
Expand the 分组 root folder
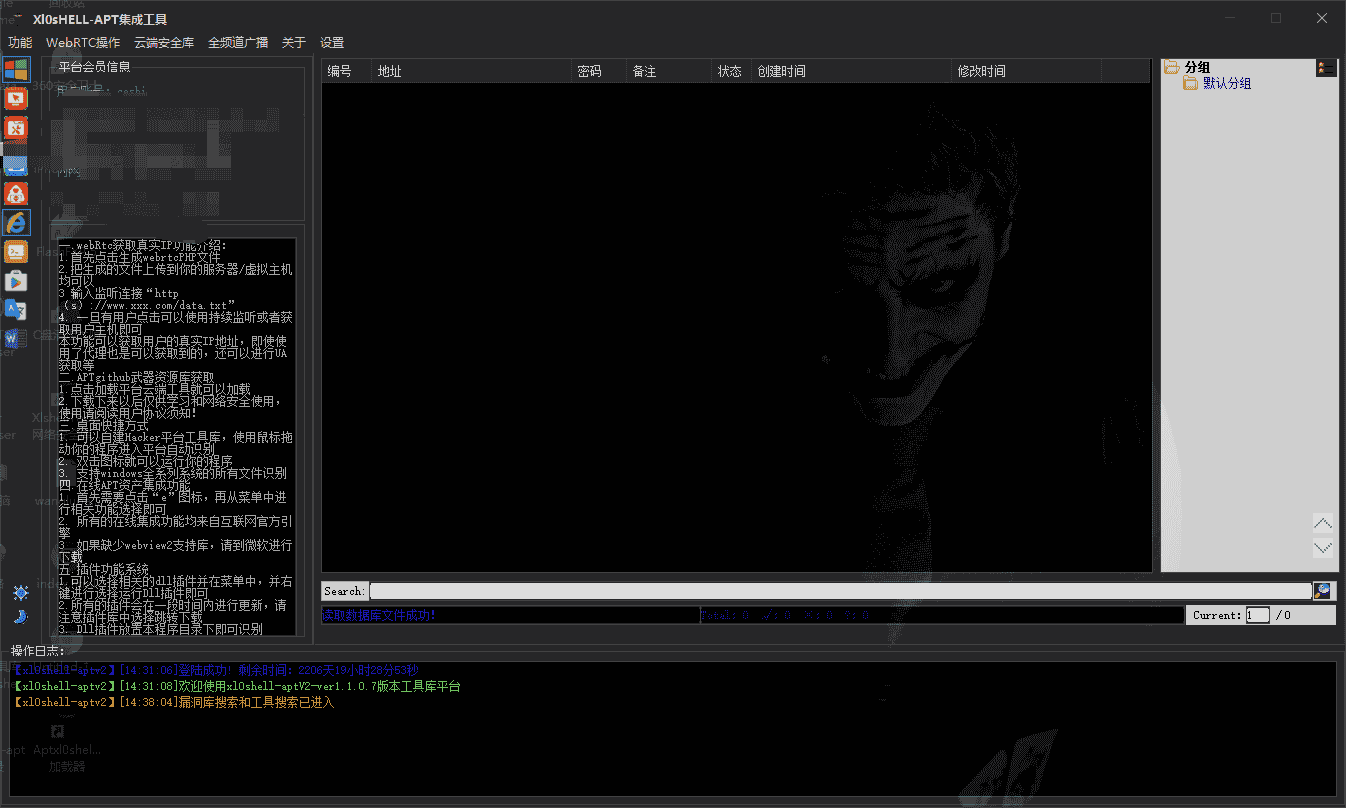coord(1171,67)
